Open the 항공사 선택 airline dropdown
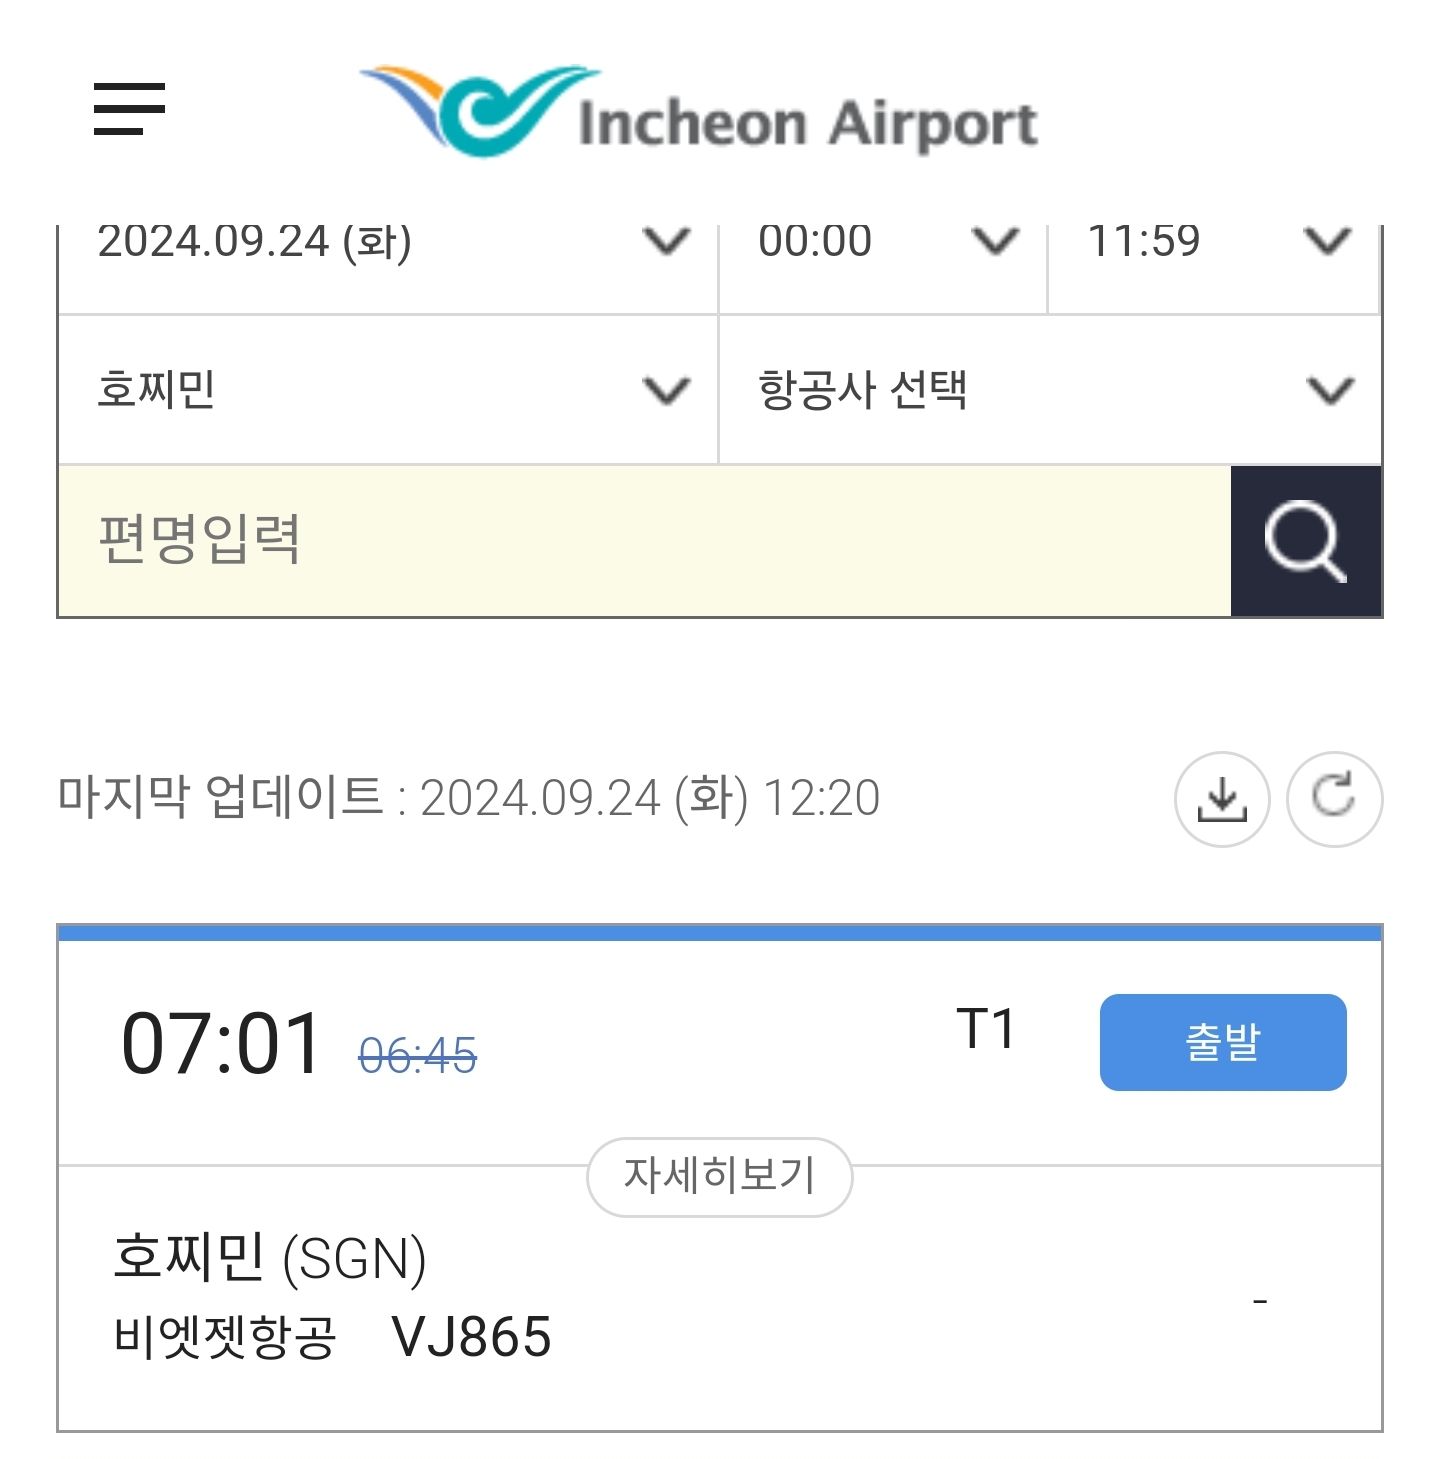The height and width of the screenshot is (1459, 1440). pos(1050,390)
